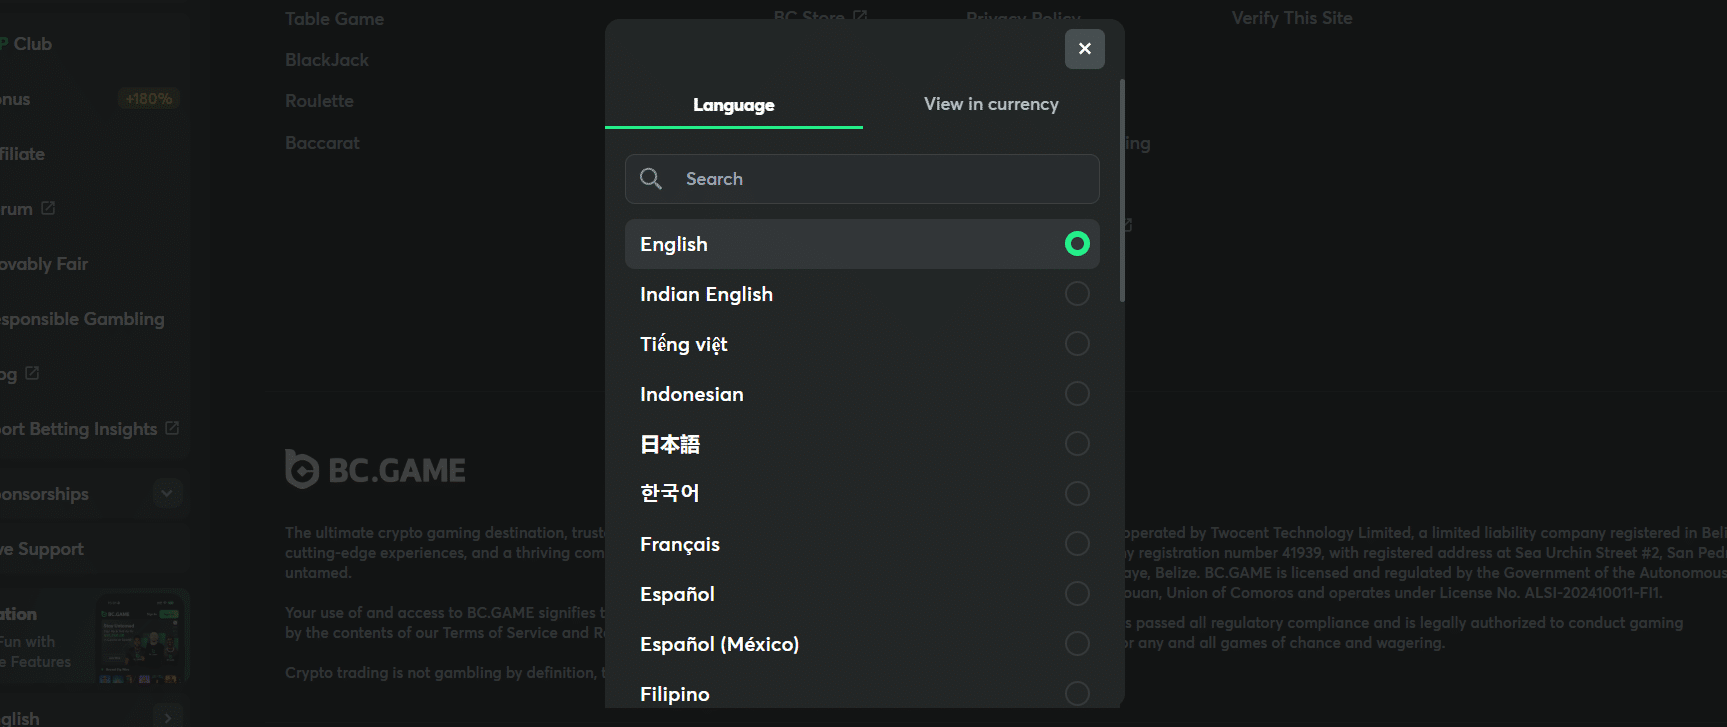The height and width of the screenshot is (727, 1727).
Task: Open the Baccarat footer link
Action: pos(322,143)
